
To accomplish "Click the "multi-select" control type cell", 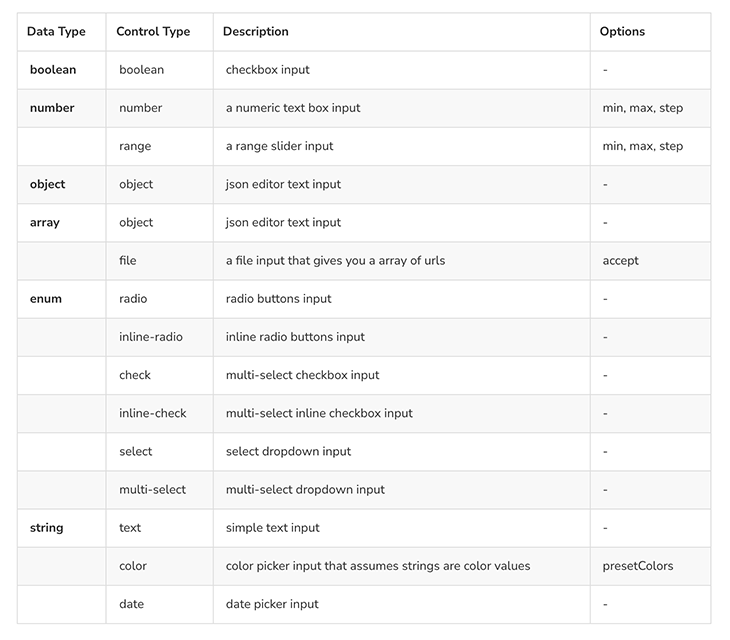I will pos(152,490).
